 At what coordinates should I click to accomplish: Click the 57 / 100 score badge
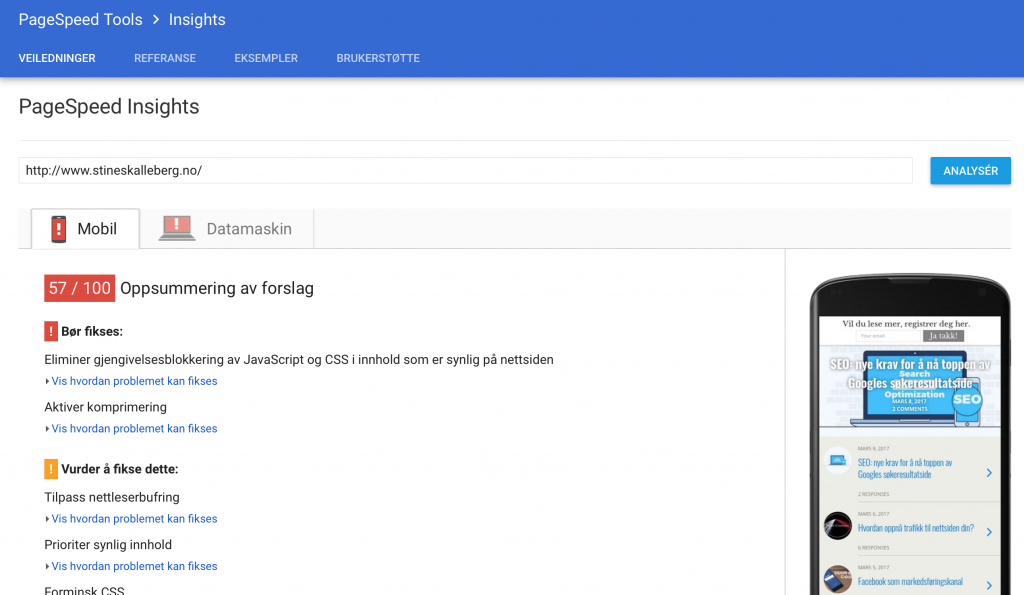coord(80,288)
